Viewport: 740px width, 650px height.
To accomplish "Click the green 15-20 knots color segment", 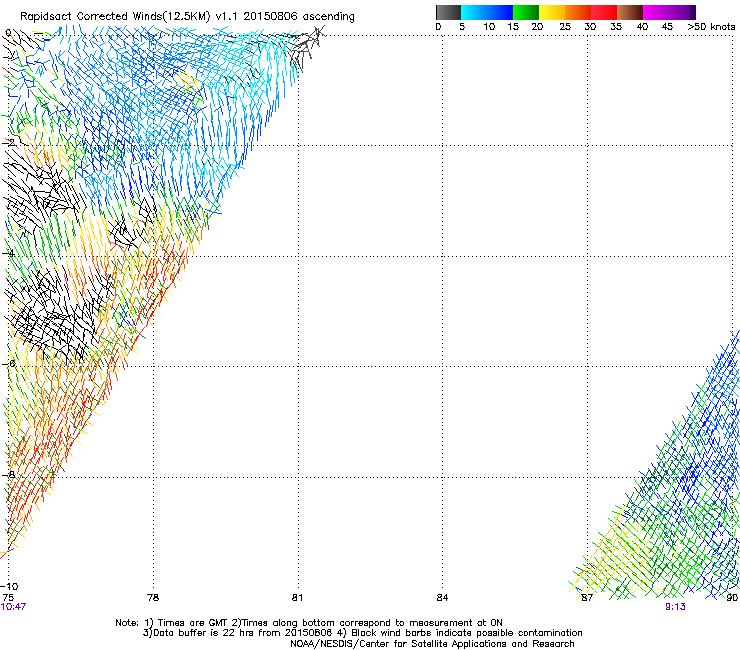I will click(526, 12).
